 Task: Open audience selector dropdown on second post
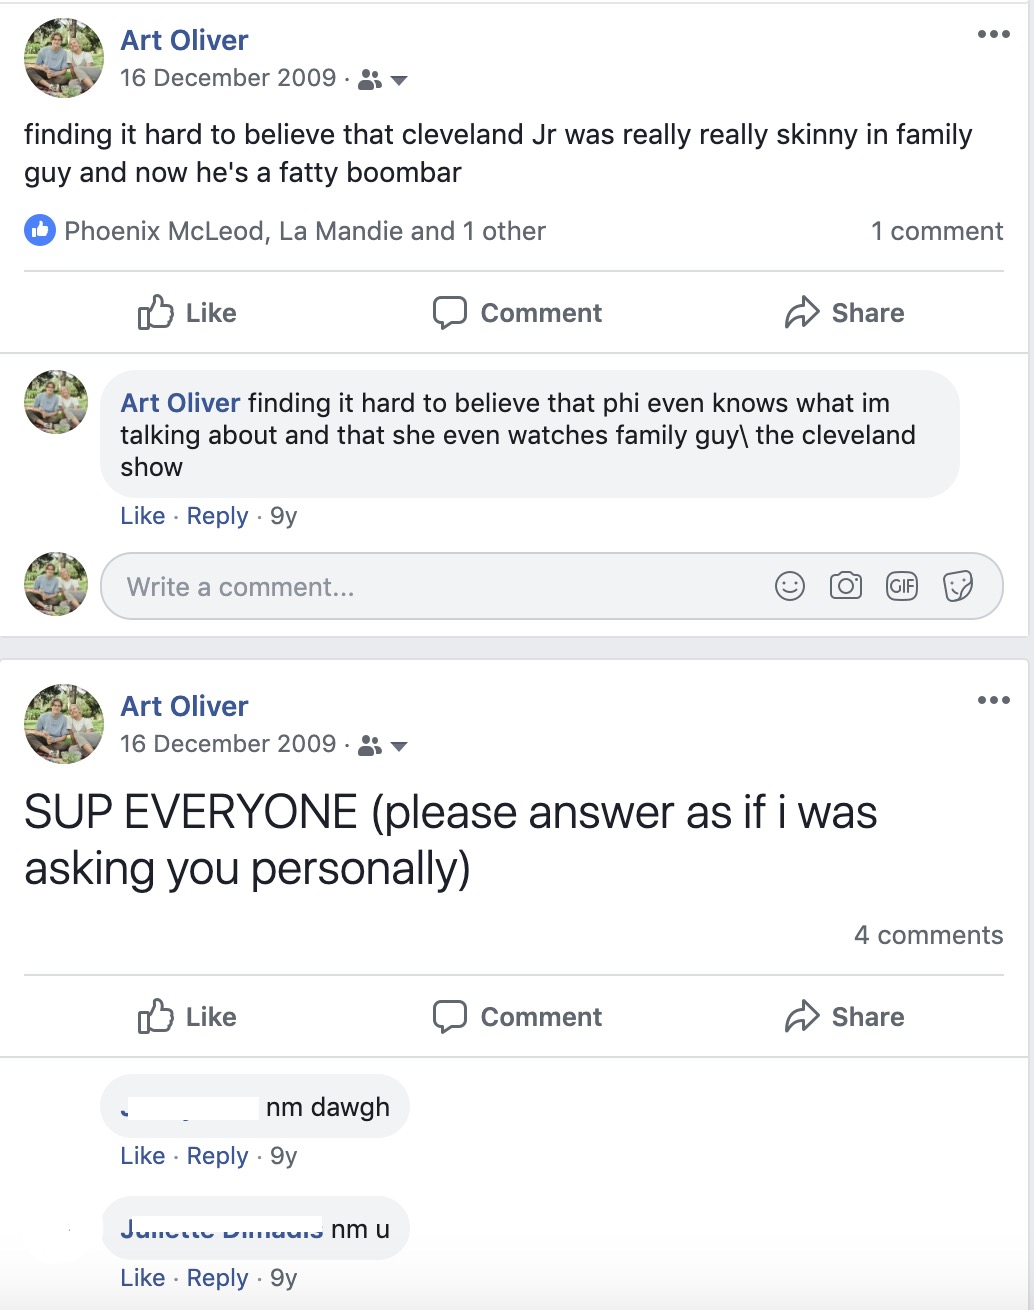click(383, 745)
